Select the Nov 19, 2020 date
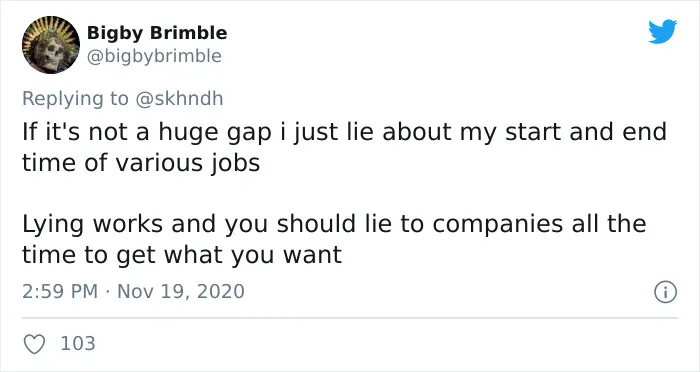Viewport: 700px width, 372px height. click(181, 292)
